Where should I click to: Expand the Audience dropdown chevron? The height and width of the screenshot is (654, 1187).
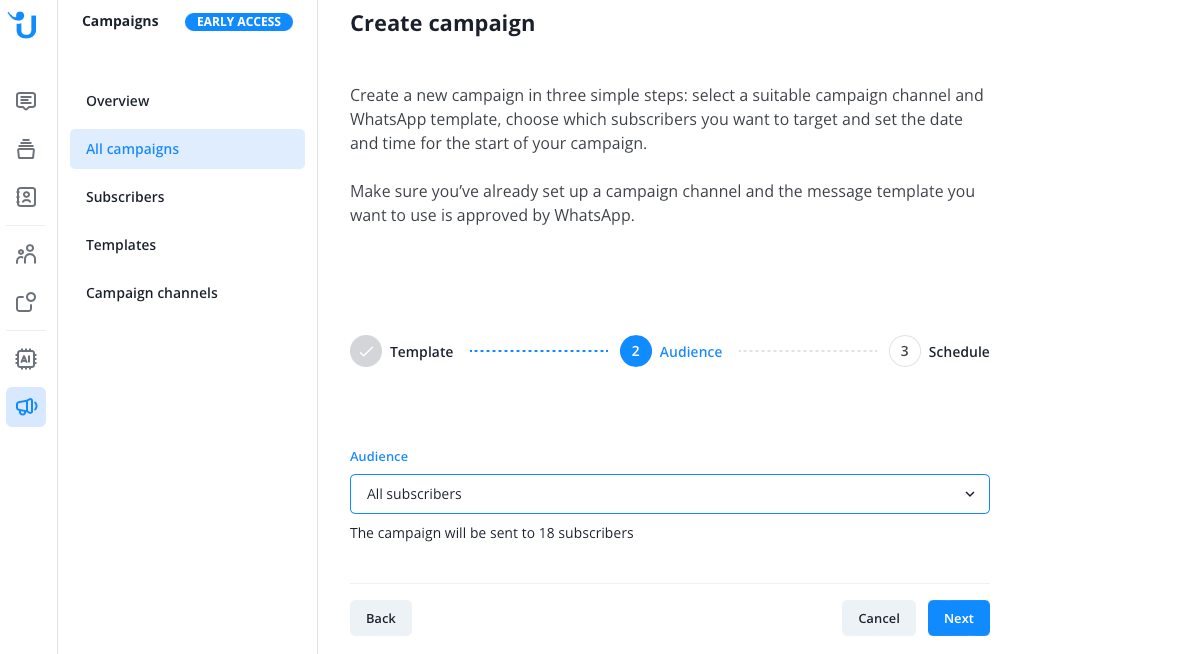pyautogui.click(x=969, y=494)
